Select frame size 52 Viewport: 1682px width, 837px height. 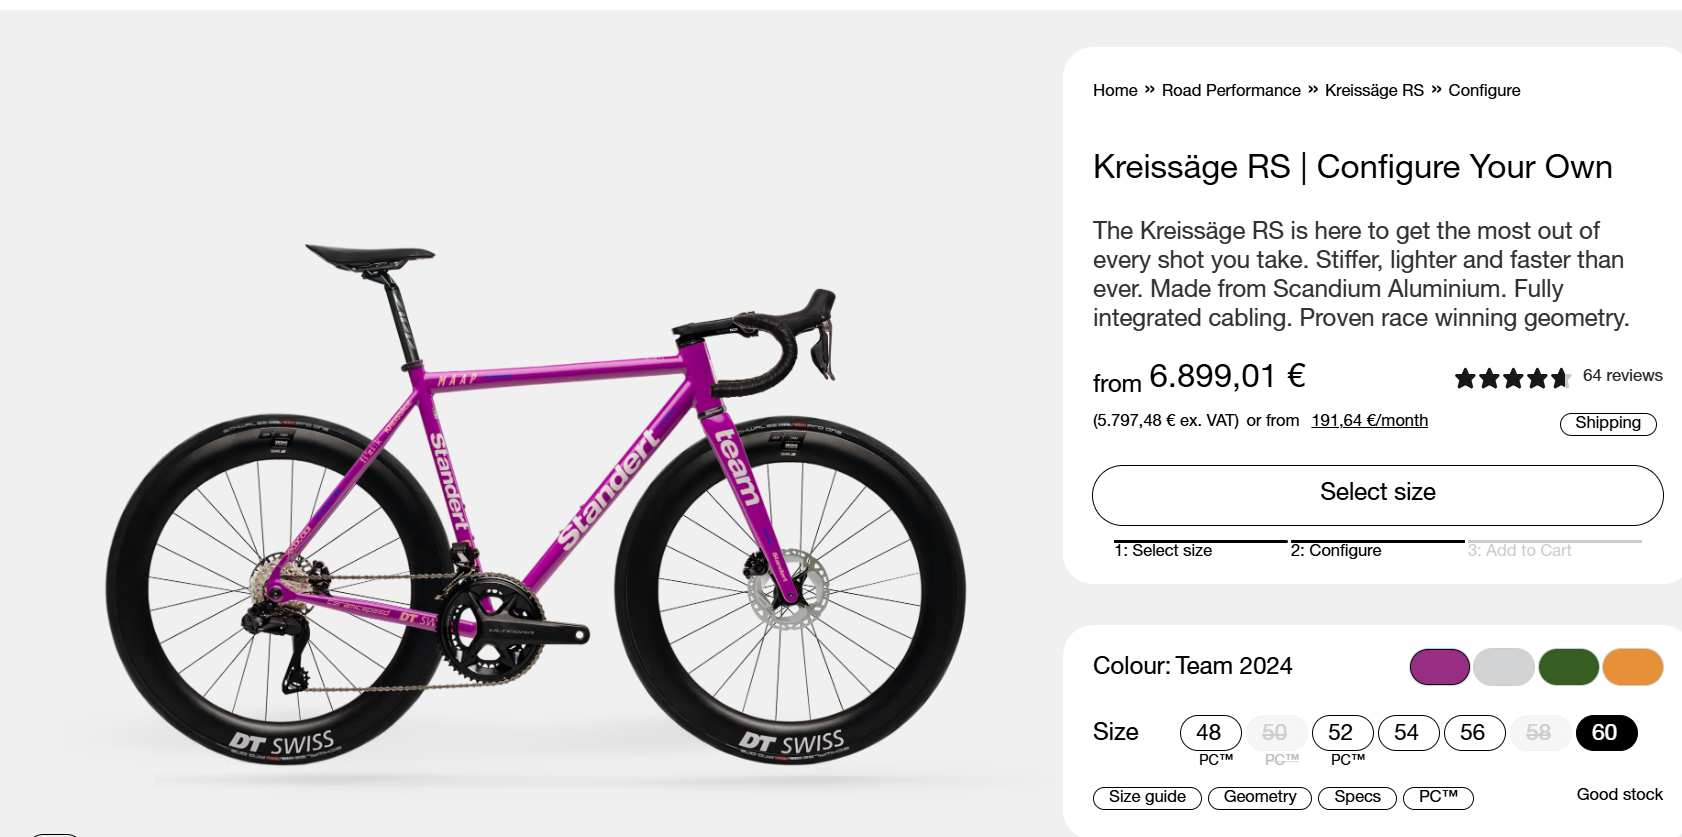(1342, 733)
